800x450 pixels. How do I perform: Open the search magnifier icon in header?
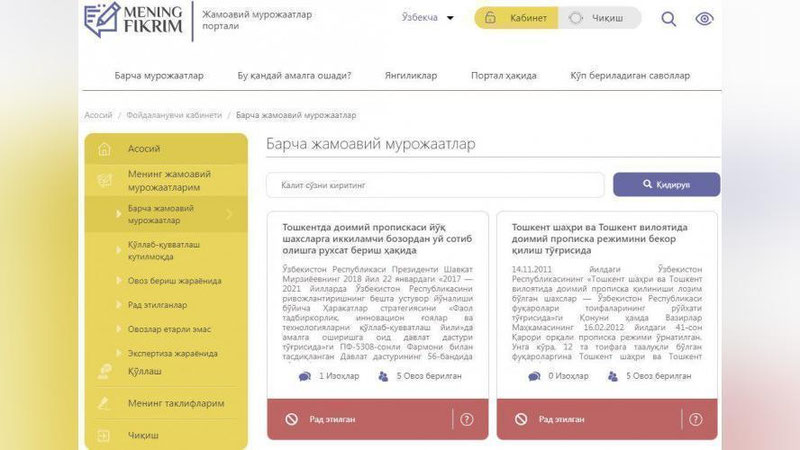click(669, 18)
